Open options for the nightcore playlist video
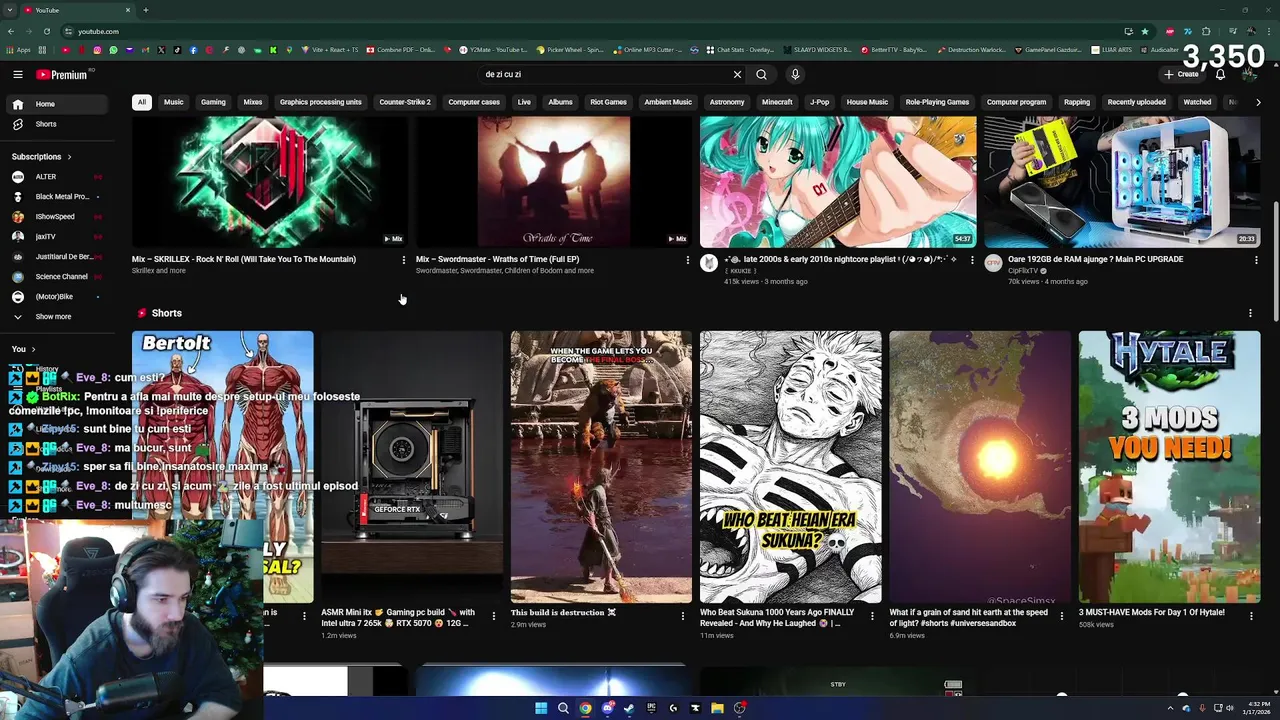Viewport: 1280px width, 720px height. [x=972, y=260]
